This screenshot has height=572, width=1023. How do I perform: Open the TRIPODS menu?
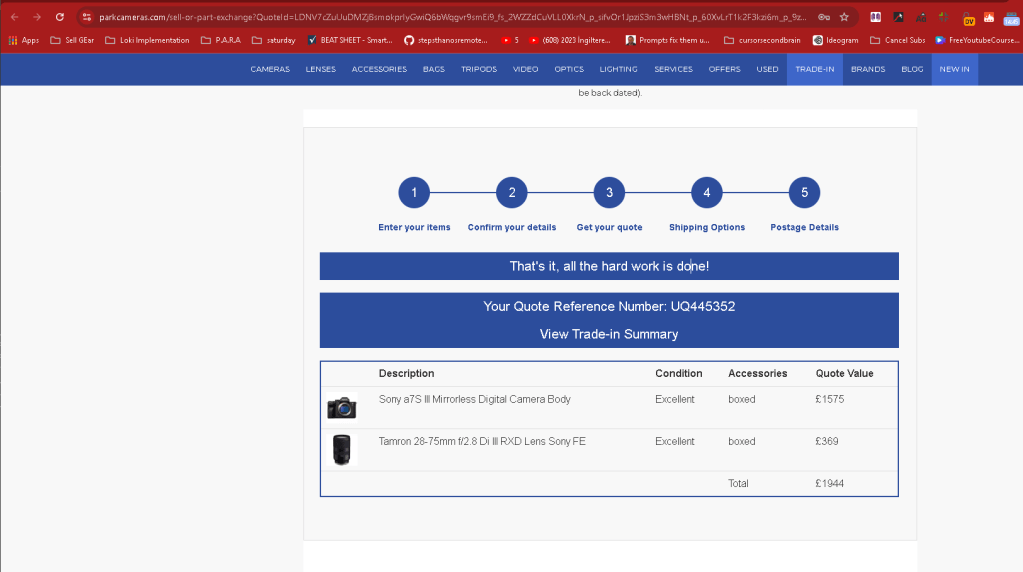point(479,69)
